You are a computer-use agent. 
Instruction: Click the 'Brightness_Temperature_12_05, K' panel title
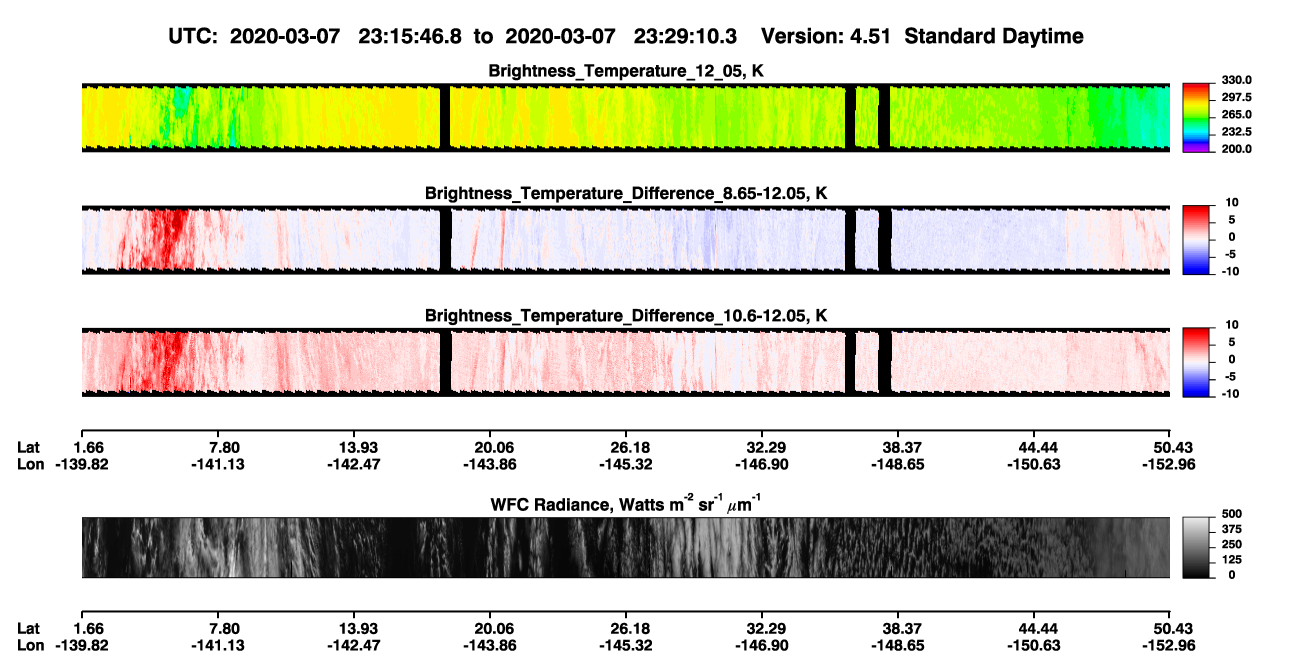pyautogui.click(x=626, y=71)
